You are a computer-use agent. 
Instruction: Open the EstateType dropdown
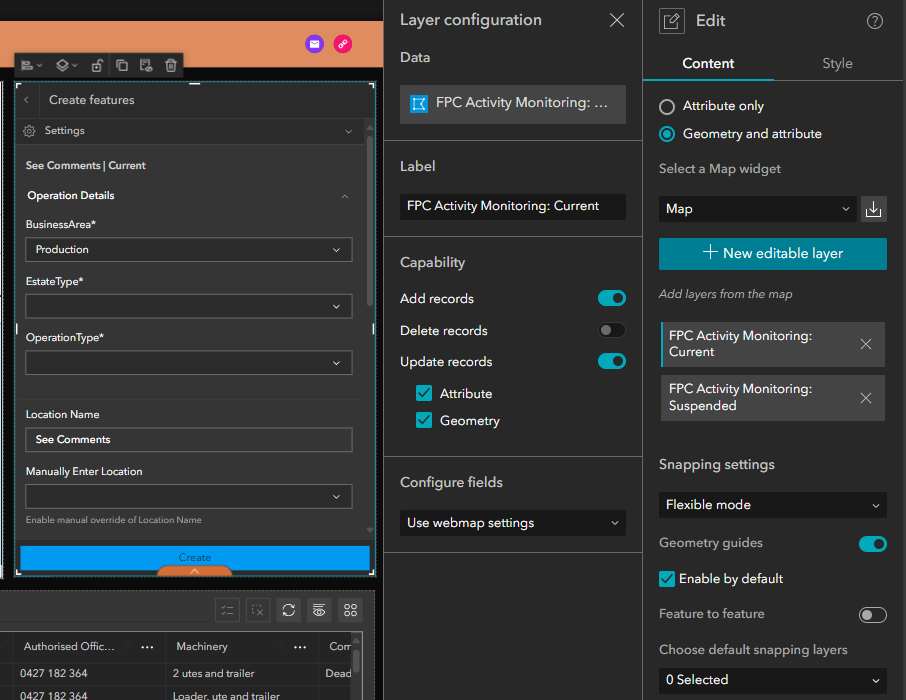(x=189, y=306)
